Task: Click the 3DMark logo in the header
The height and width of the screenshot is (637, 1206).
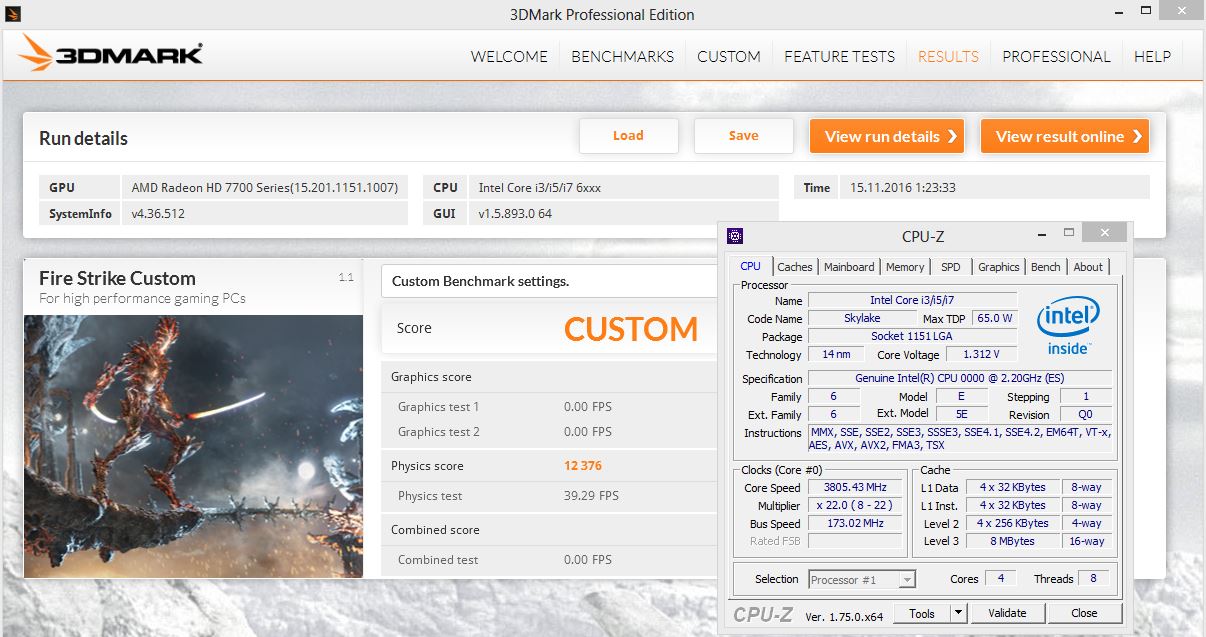Action: click(x=111, y=53)
